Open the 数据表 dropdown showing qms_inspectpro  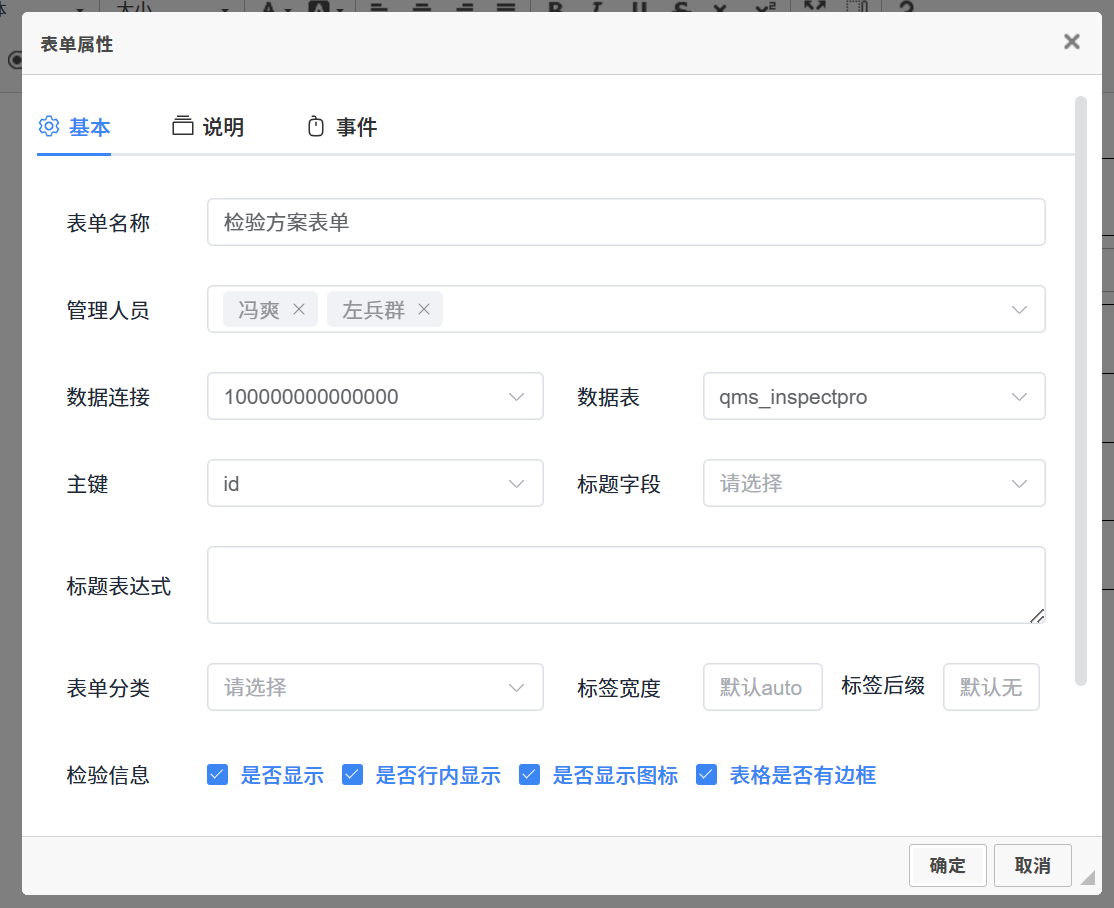873,397
